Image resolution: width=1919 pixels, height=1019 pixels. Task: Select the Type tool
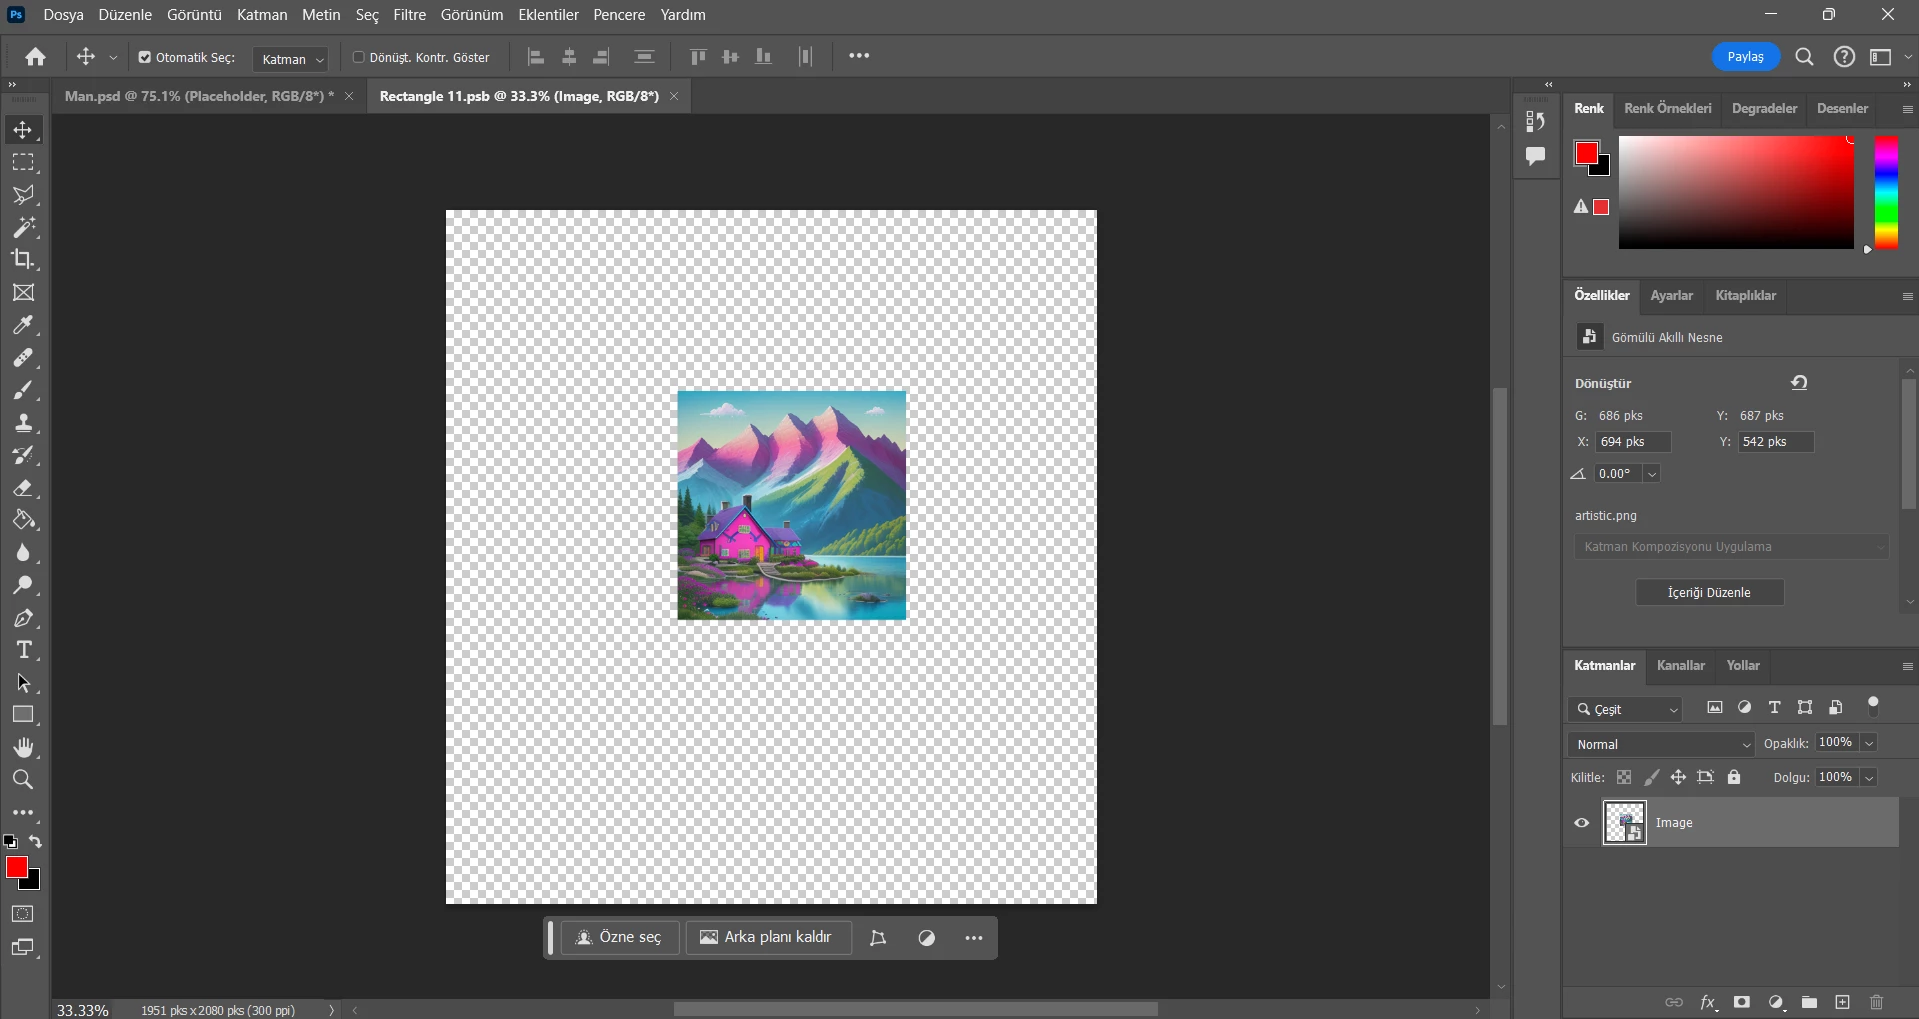coord(23,650)
